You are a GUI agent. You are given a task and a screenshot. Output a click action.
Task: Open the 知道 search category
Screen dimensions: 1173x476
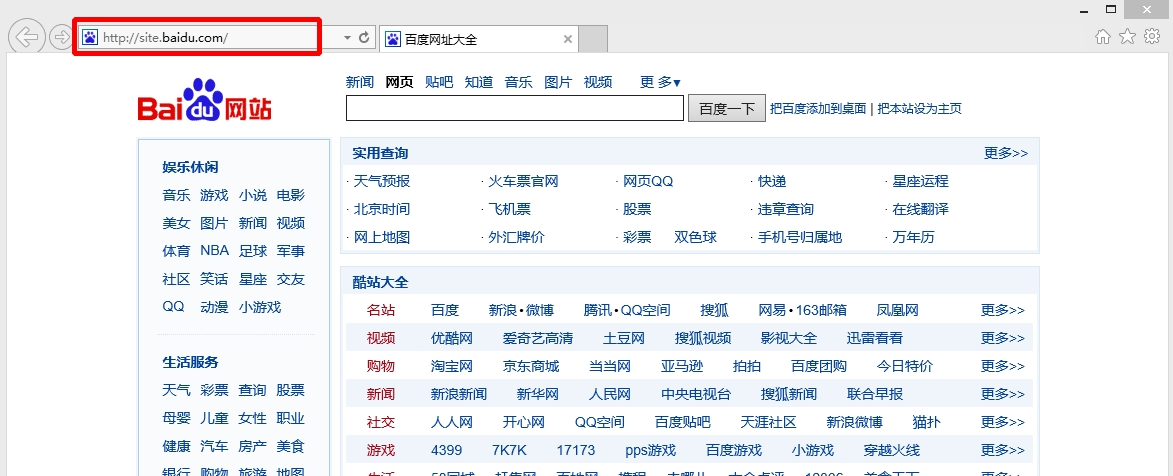[x=479, y=82]
